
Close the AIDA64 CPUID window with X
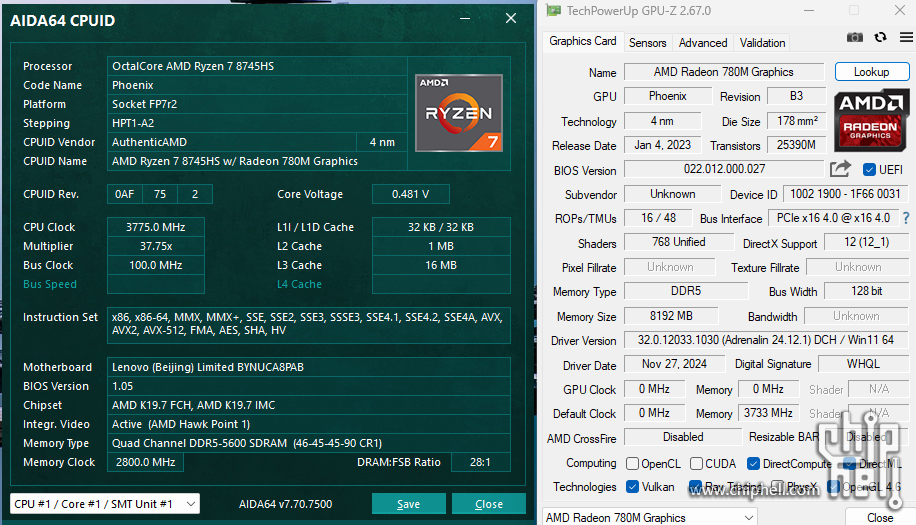(511, 18)
